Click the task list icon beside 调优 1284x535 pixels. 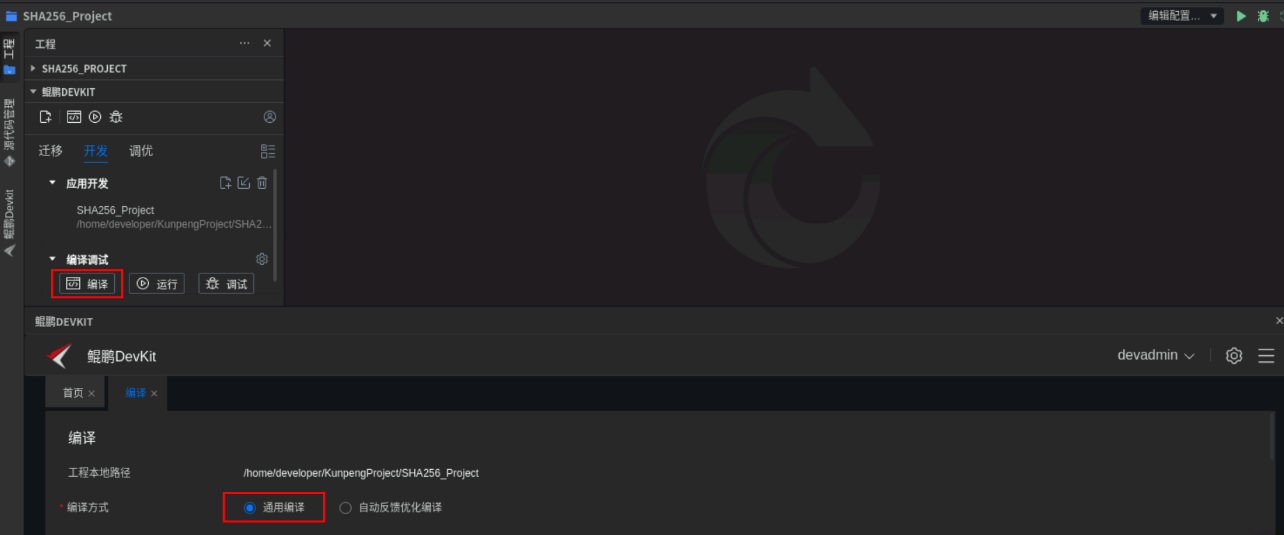tap(268, 151)
